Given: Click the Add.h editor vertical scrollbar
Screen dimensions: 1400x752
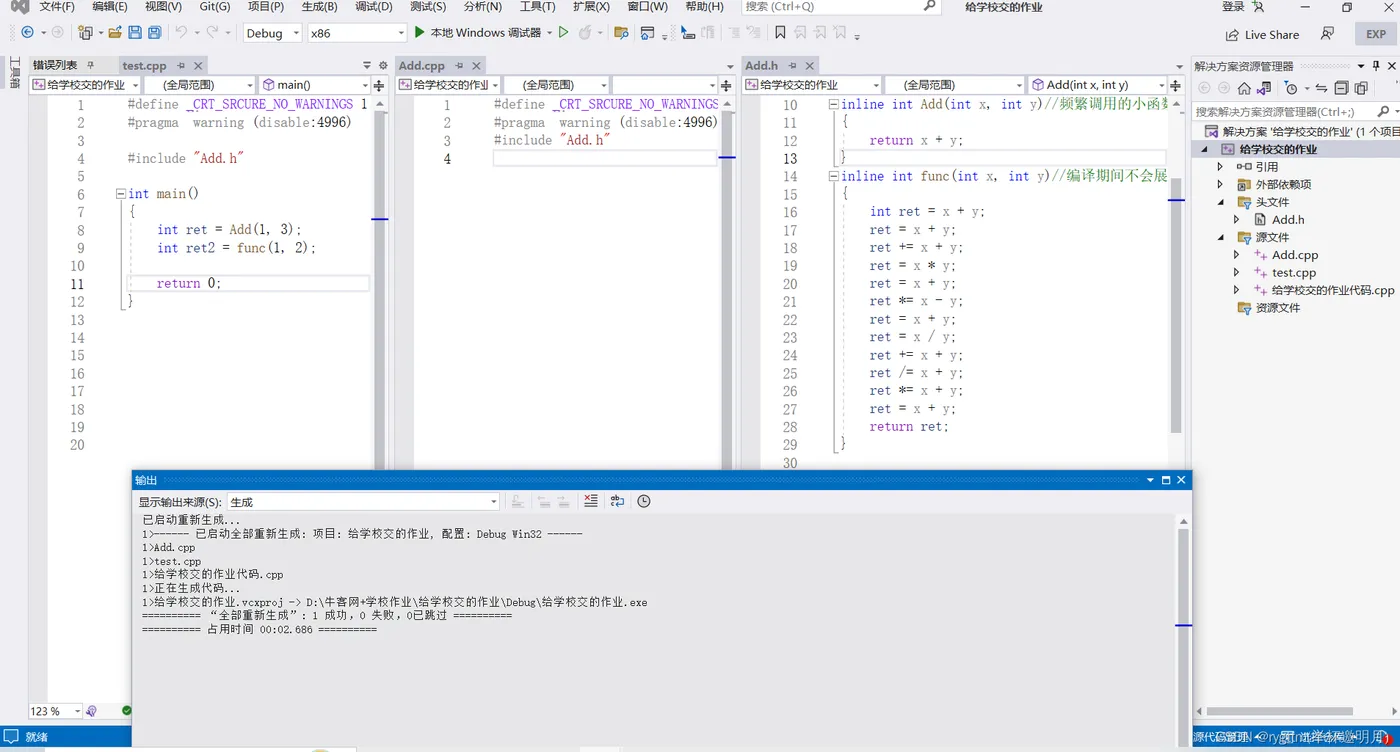Looking at the screenshot, I should 1176,305.
